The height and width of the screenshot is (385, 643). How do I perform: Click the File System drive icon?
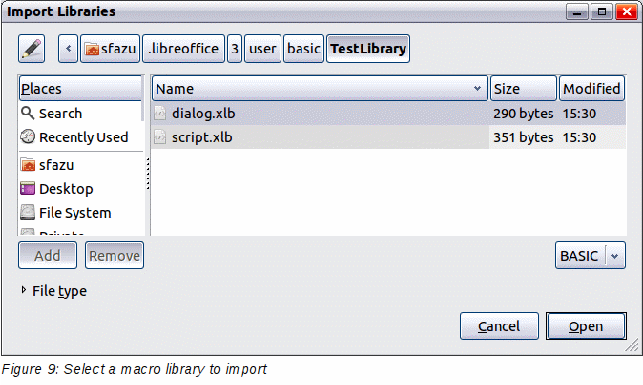tap(27, 212)
